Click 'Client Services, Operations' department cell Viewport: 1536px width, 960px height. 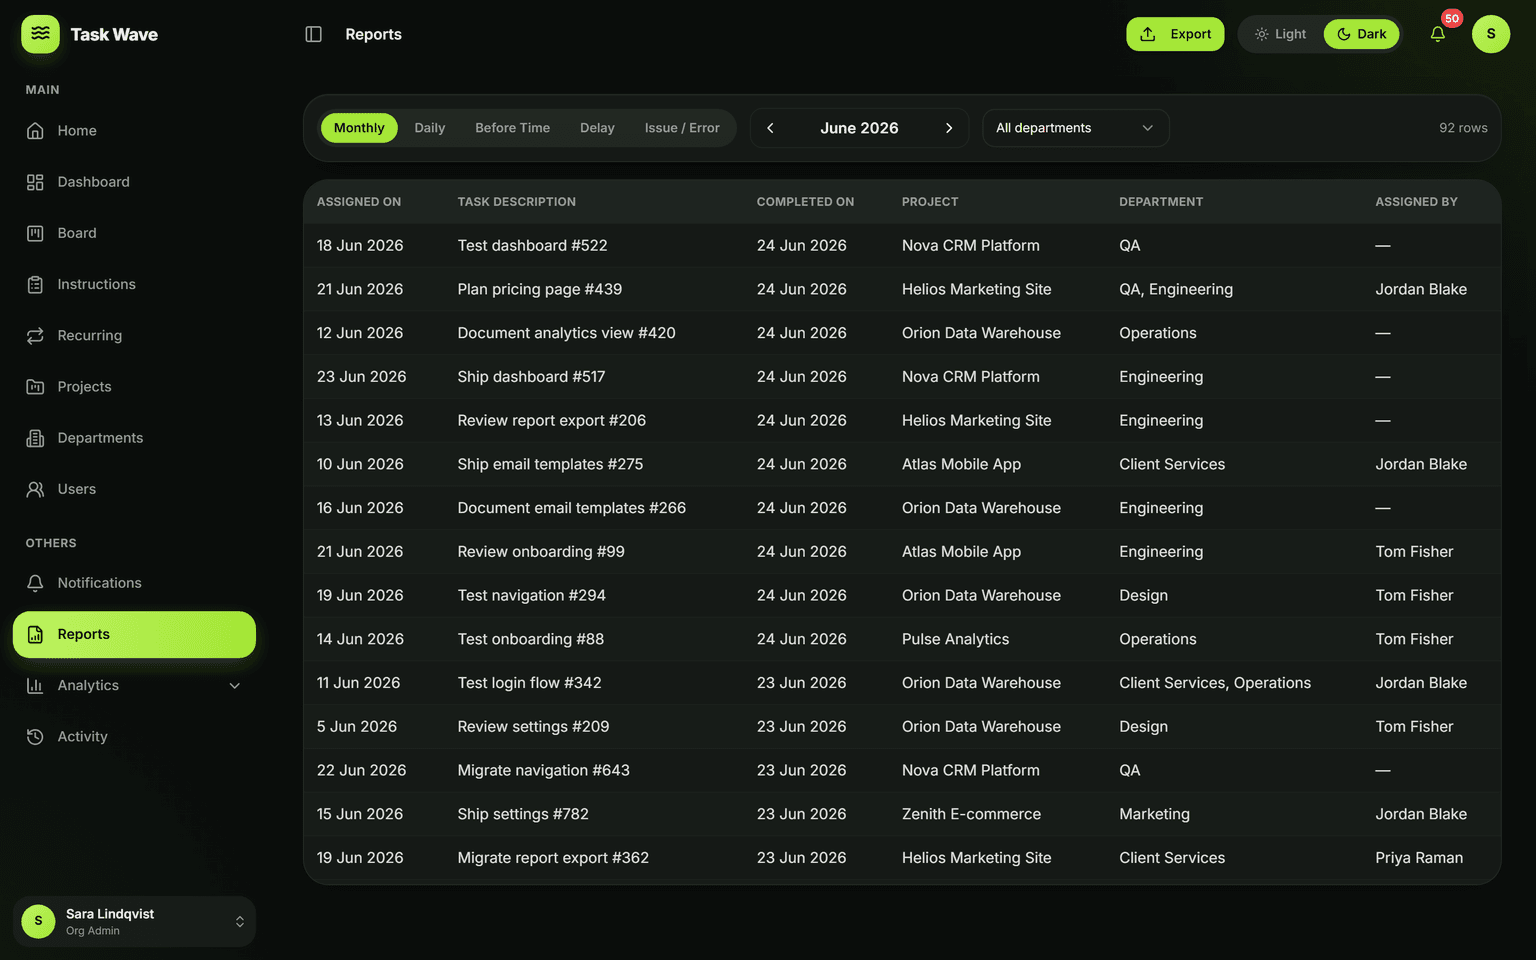pyautogui.click(x=1215, y=683)
